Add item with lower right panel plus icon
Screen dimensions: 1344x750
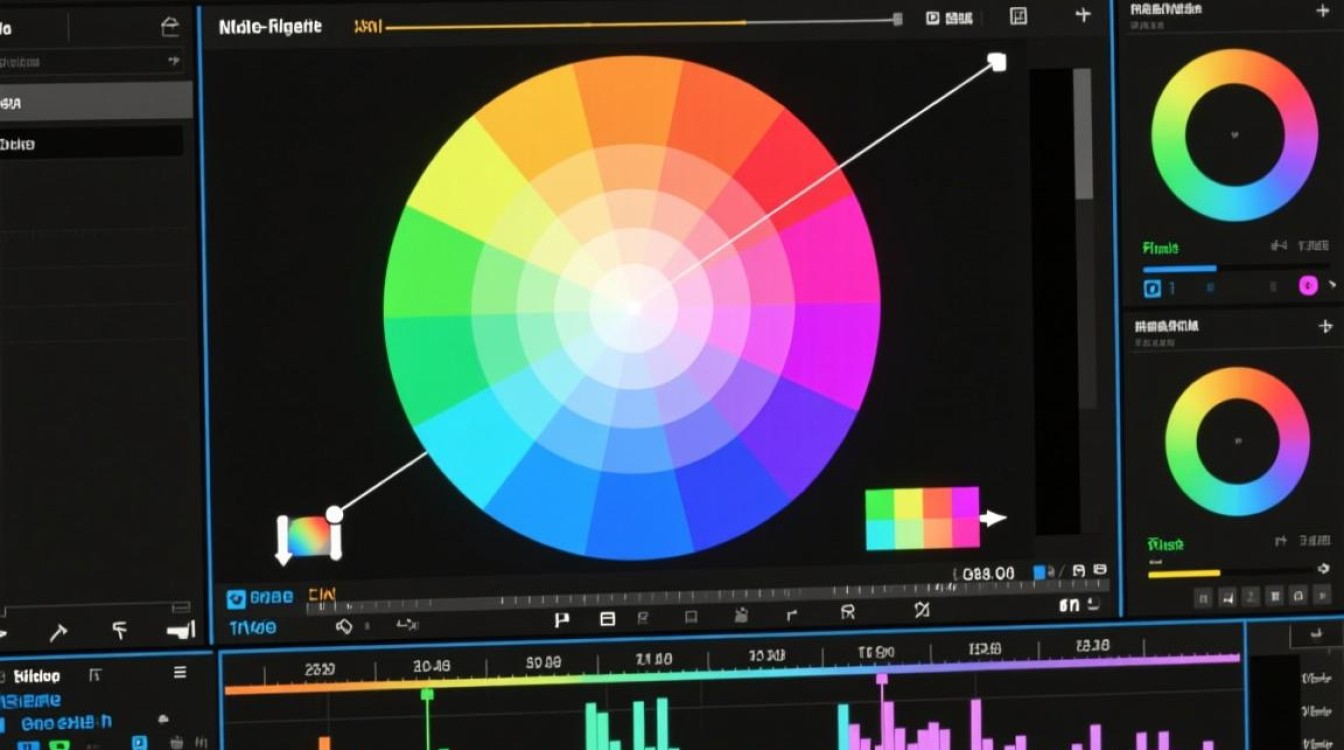[1325, 326]
